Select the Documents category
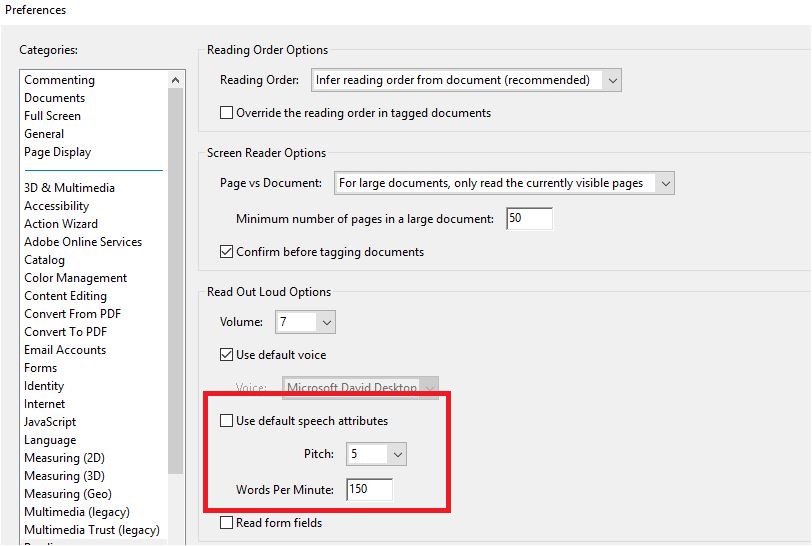This screenshot has width=812, height=546. (54, 98)
